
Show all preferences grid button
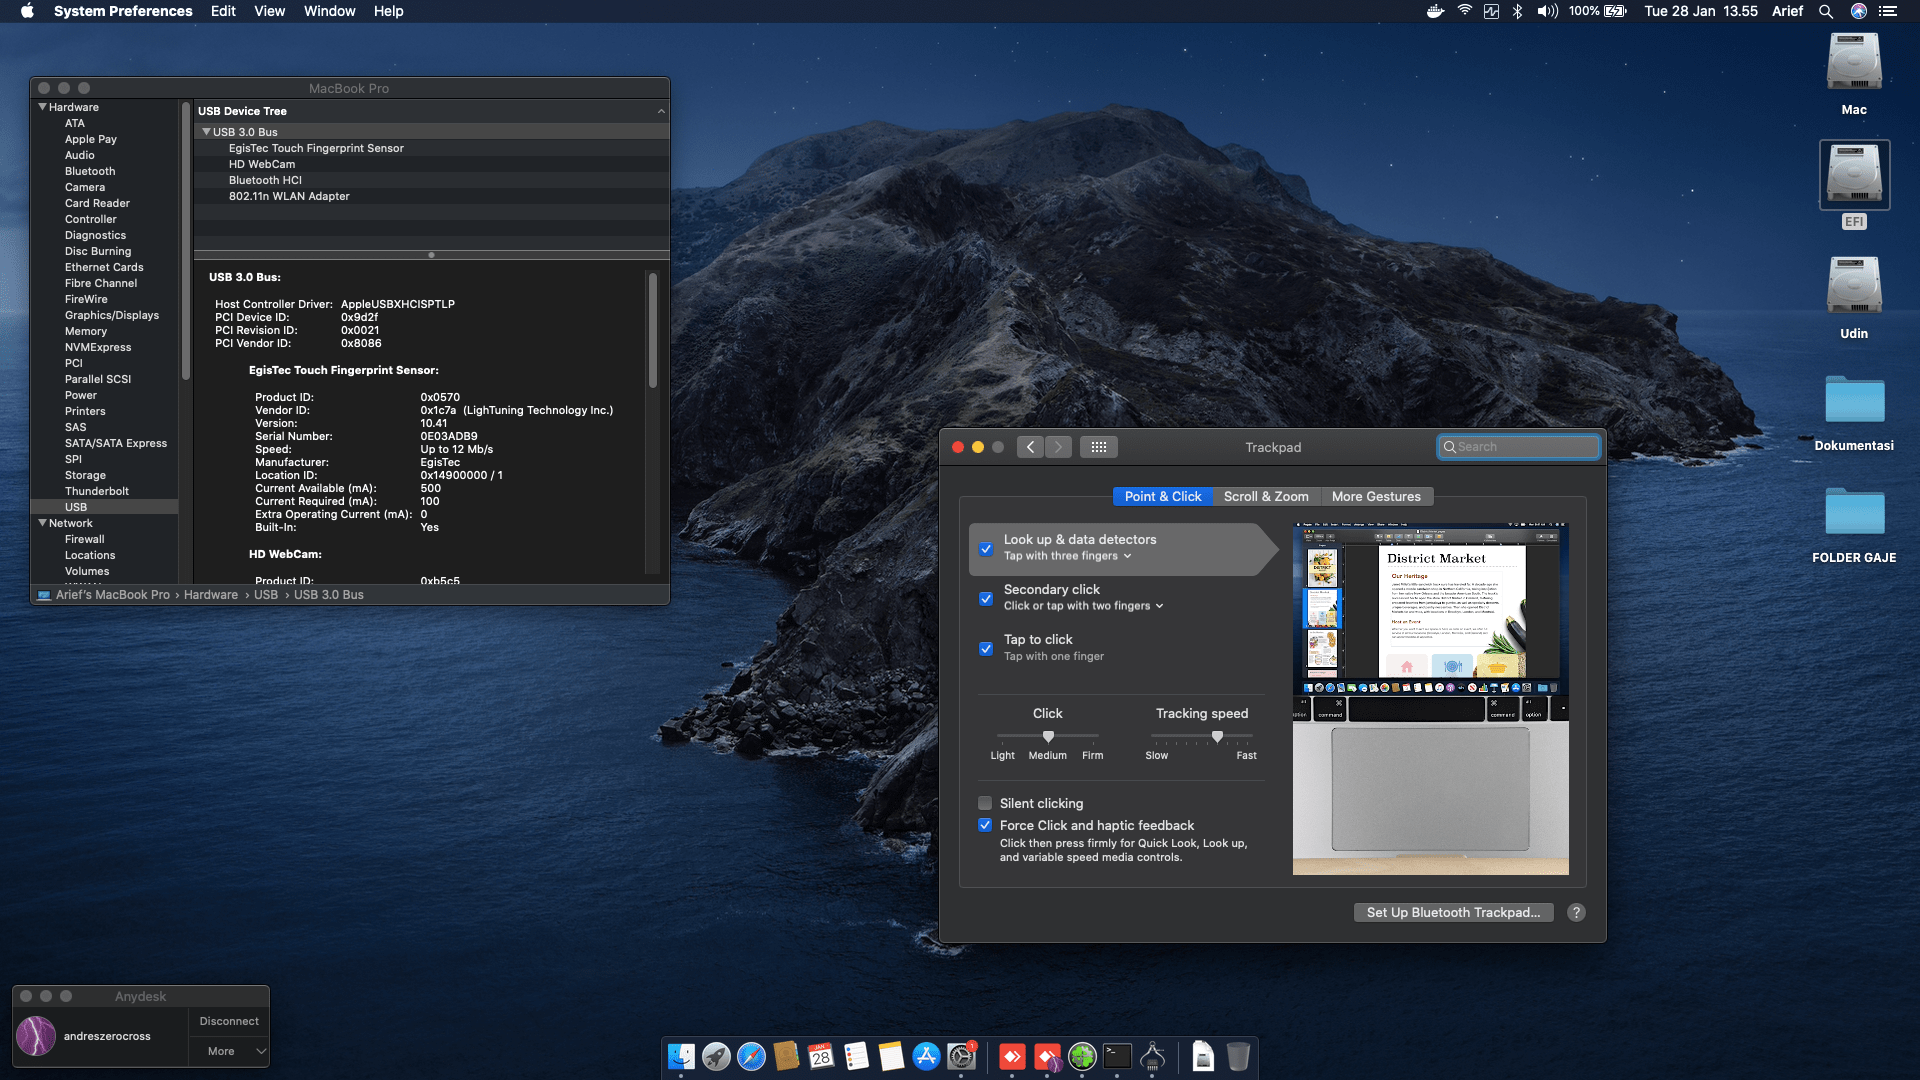click(1099, 447)
